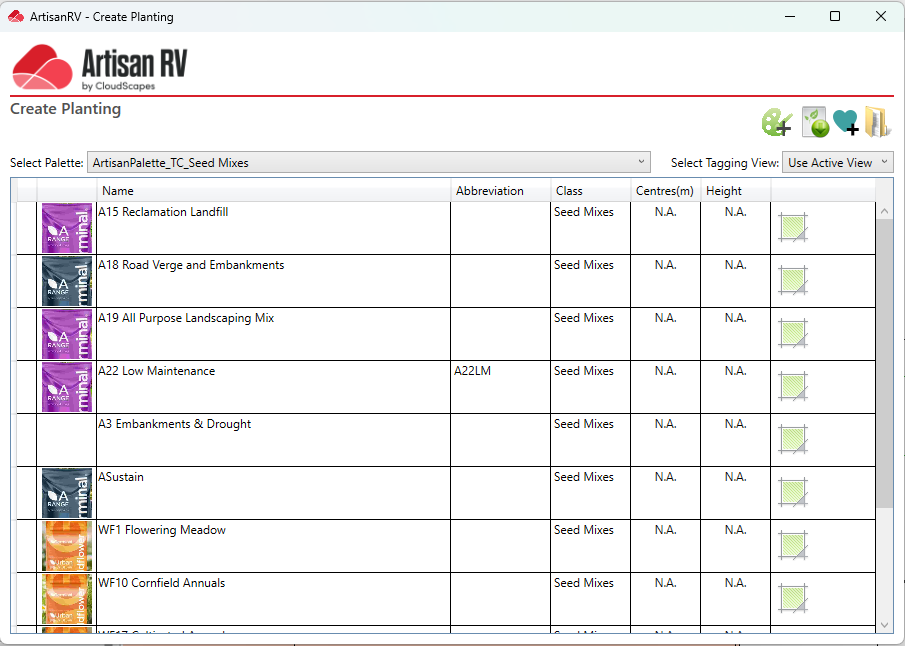
Task: Click area hatch icon for A15 Reclamation Landfill
Action: [x=793, y=227]
